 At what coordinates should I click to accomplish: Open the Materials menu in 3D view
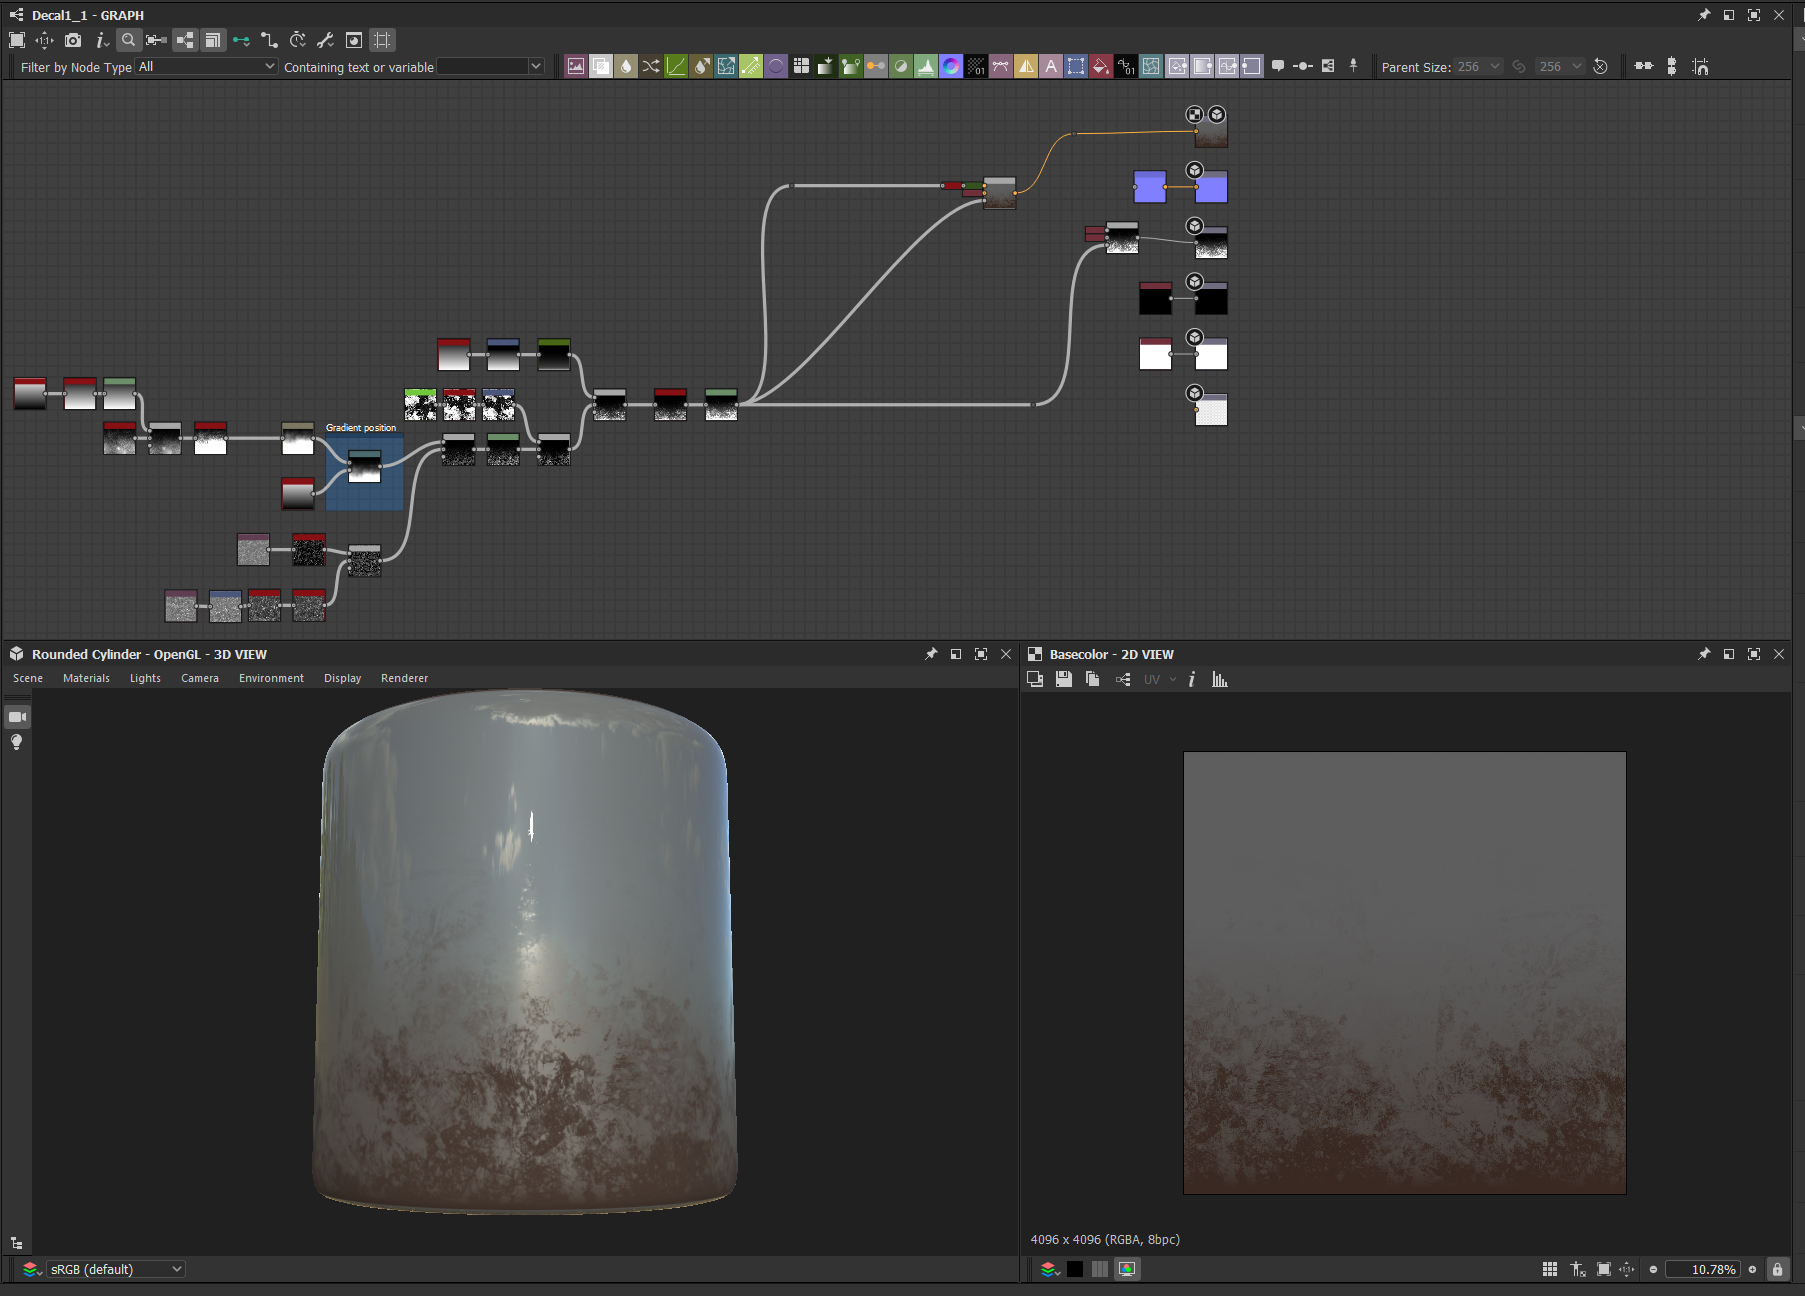point(86,678)
